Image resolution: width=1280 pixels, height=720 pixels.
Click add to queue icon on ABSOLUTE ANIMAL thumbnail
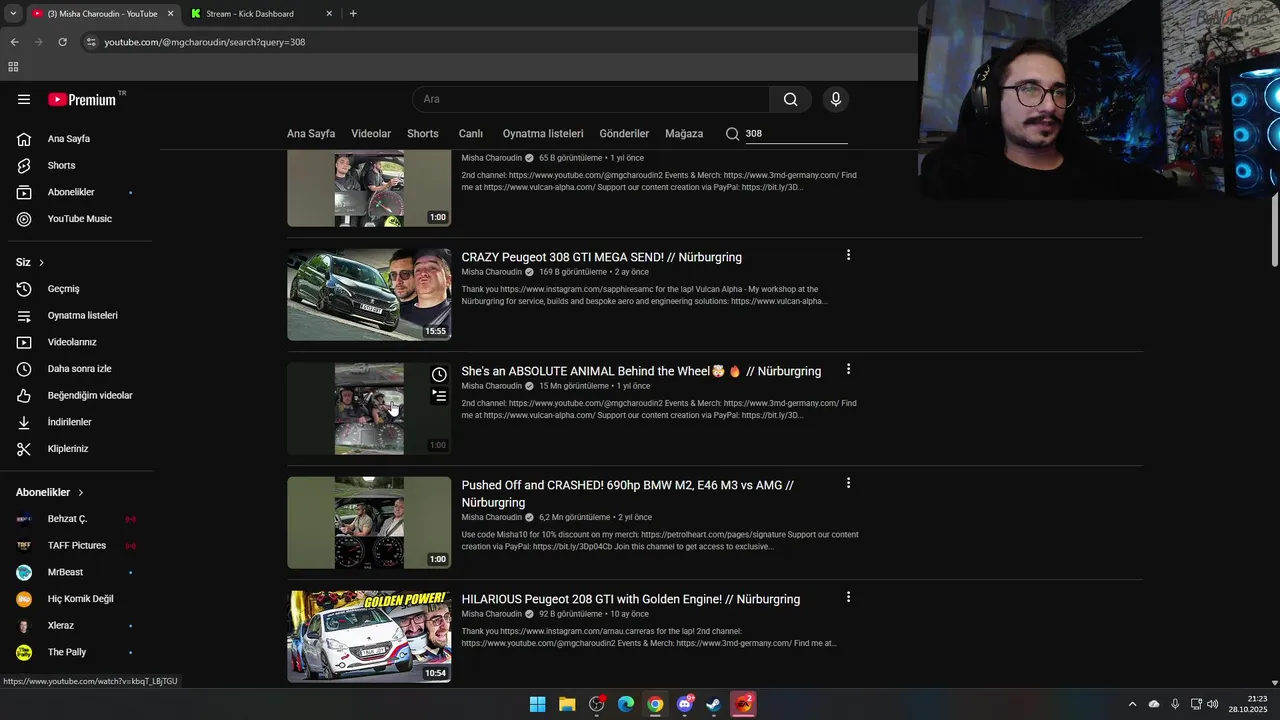point(439,396)
